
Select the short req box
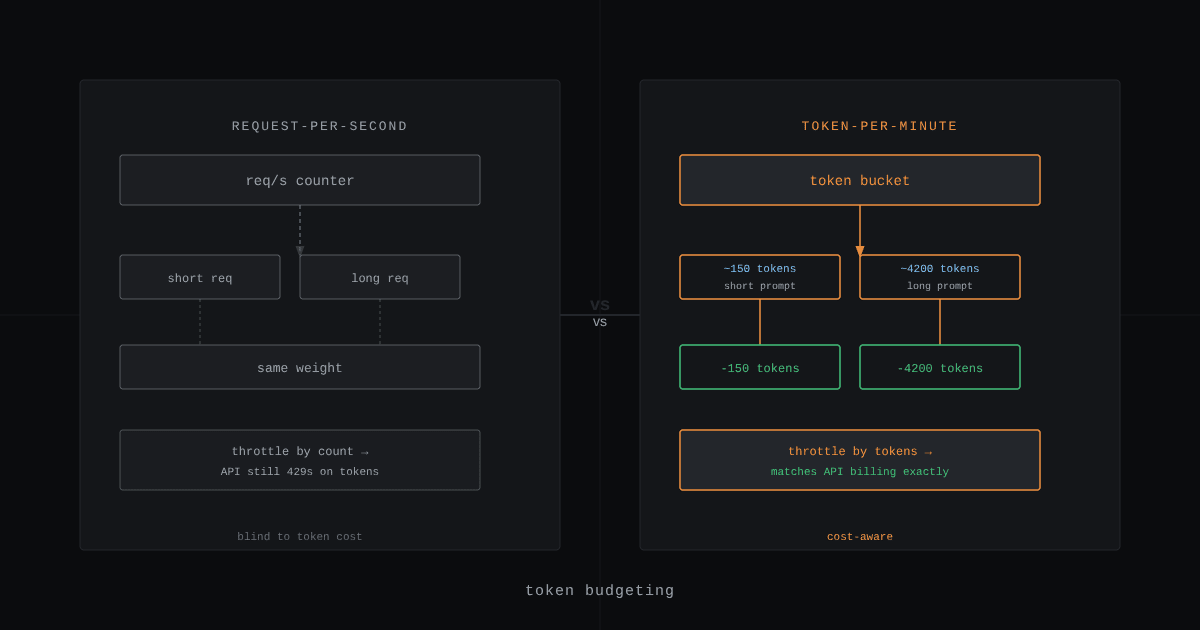coord(200,277)
